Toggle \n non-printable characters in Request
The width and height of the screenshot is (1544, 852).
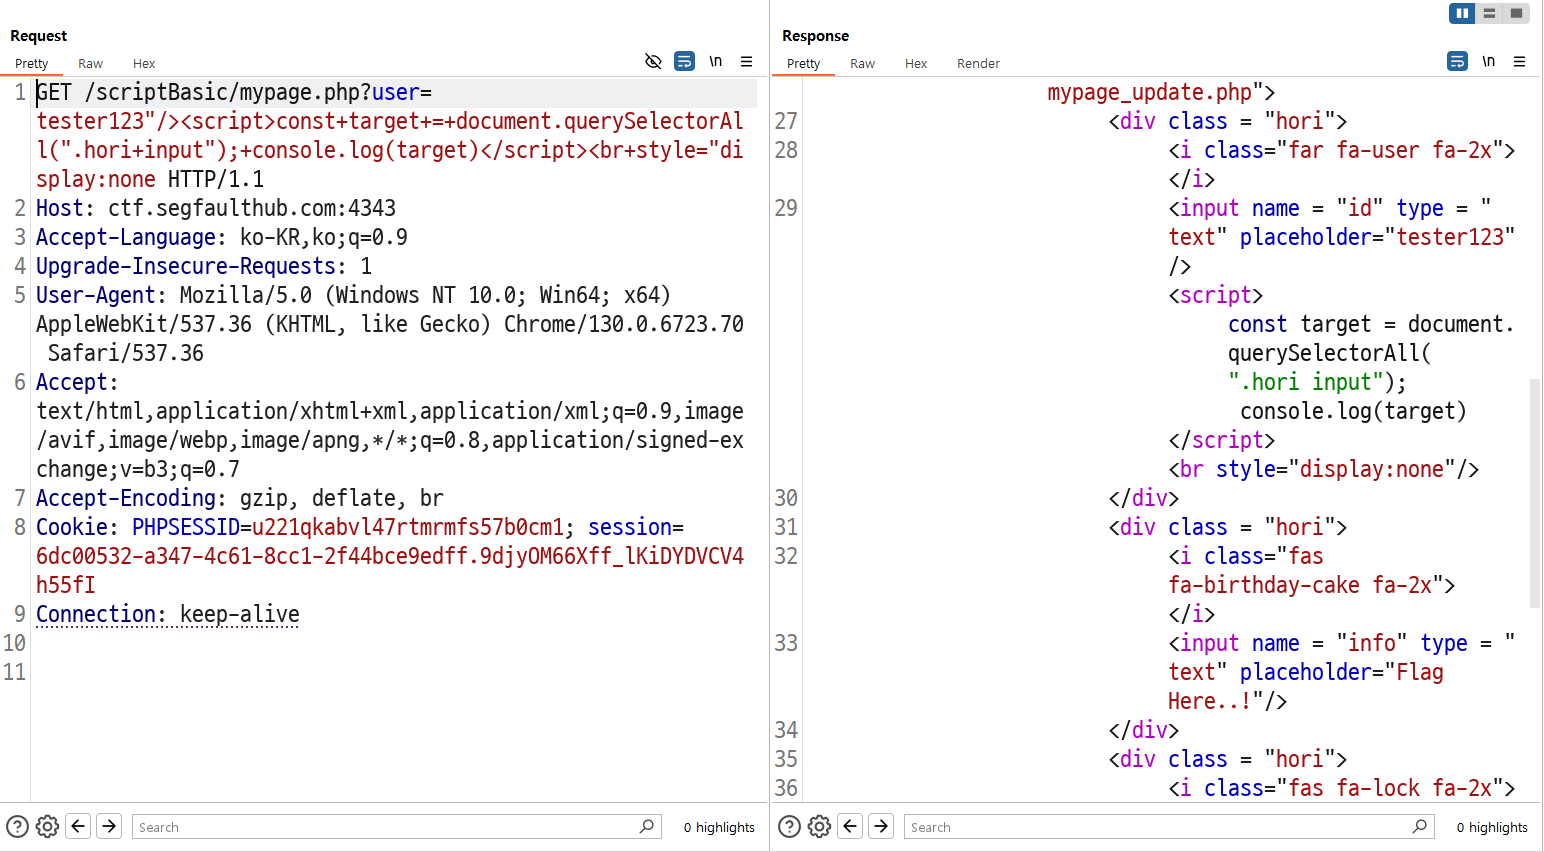[716, 61]
